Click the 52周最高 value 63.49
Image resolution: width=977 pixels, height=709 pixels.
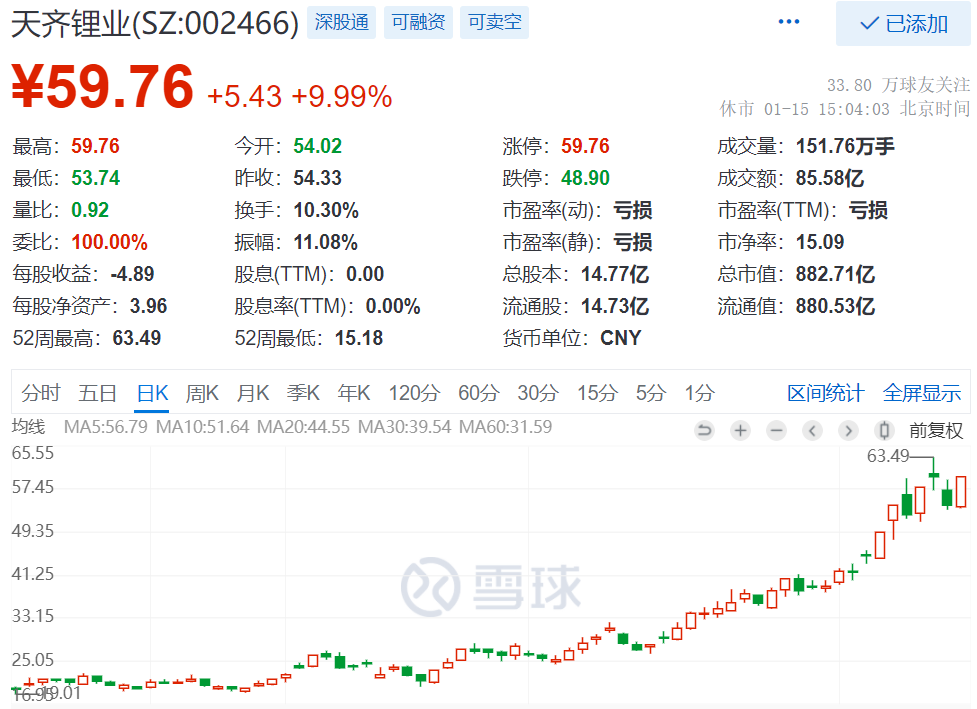pyautogui.click(x=136, y=338)
